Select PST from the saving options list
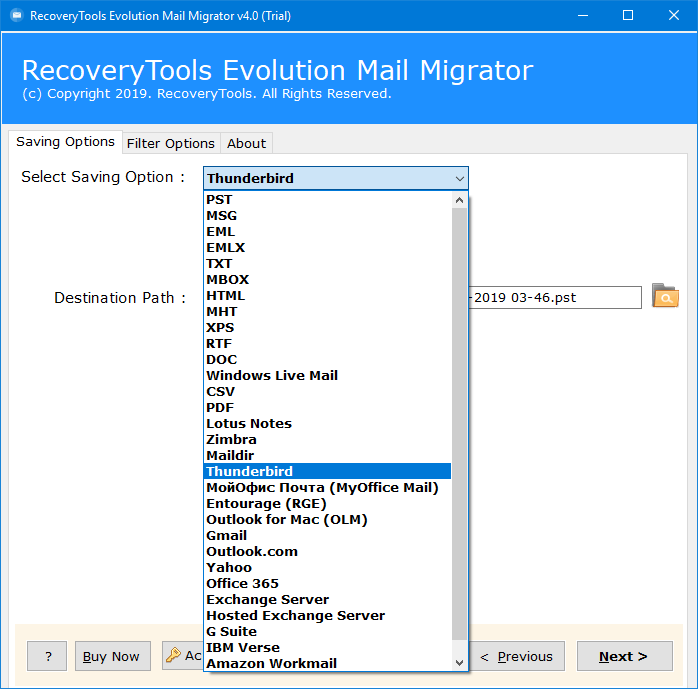The width and height of the screenshot is (698, 689). (x=327, y=200)
